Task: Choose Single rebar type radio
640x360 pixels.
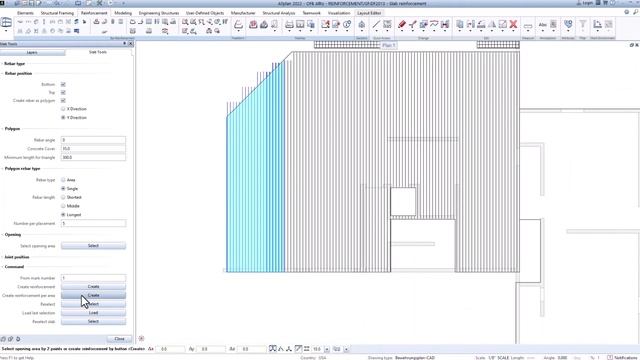Action: click(x=63, y=189)
